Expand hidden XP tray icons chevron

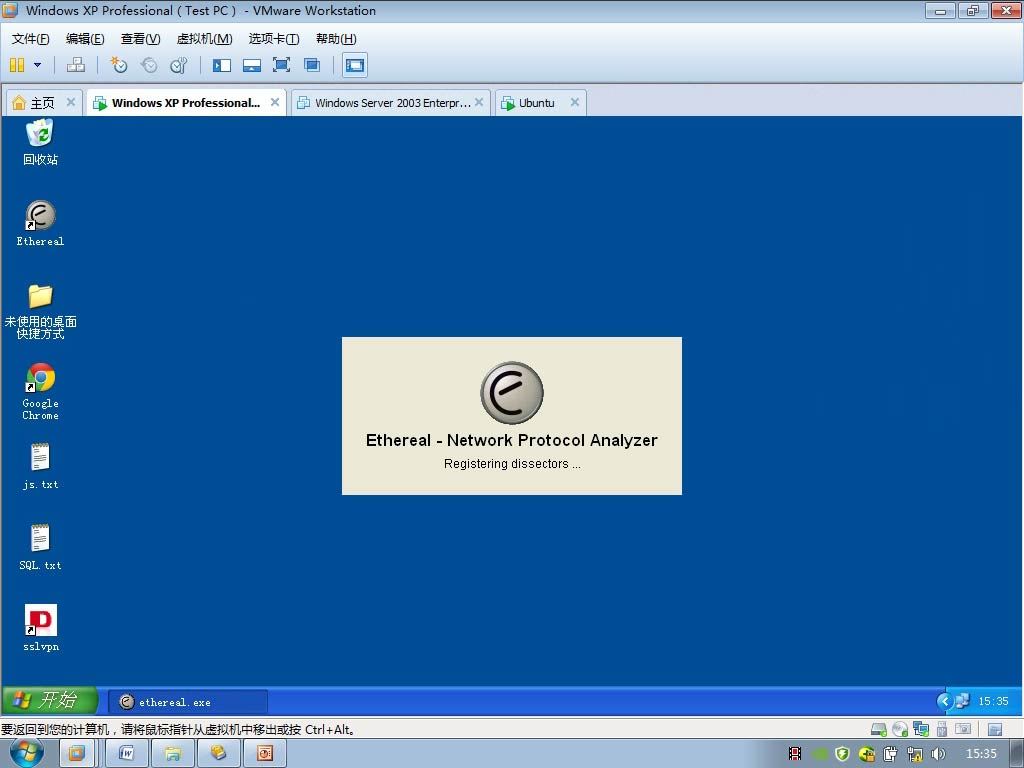(x=944, y=701)
